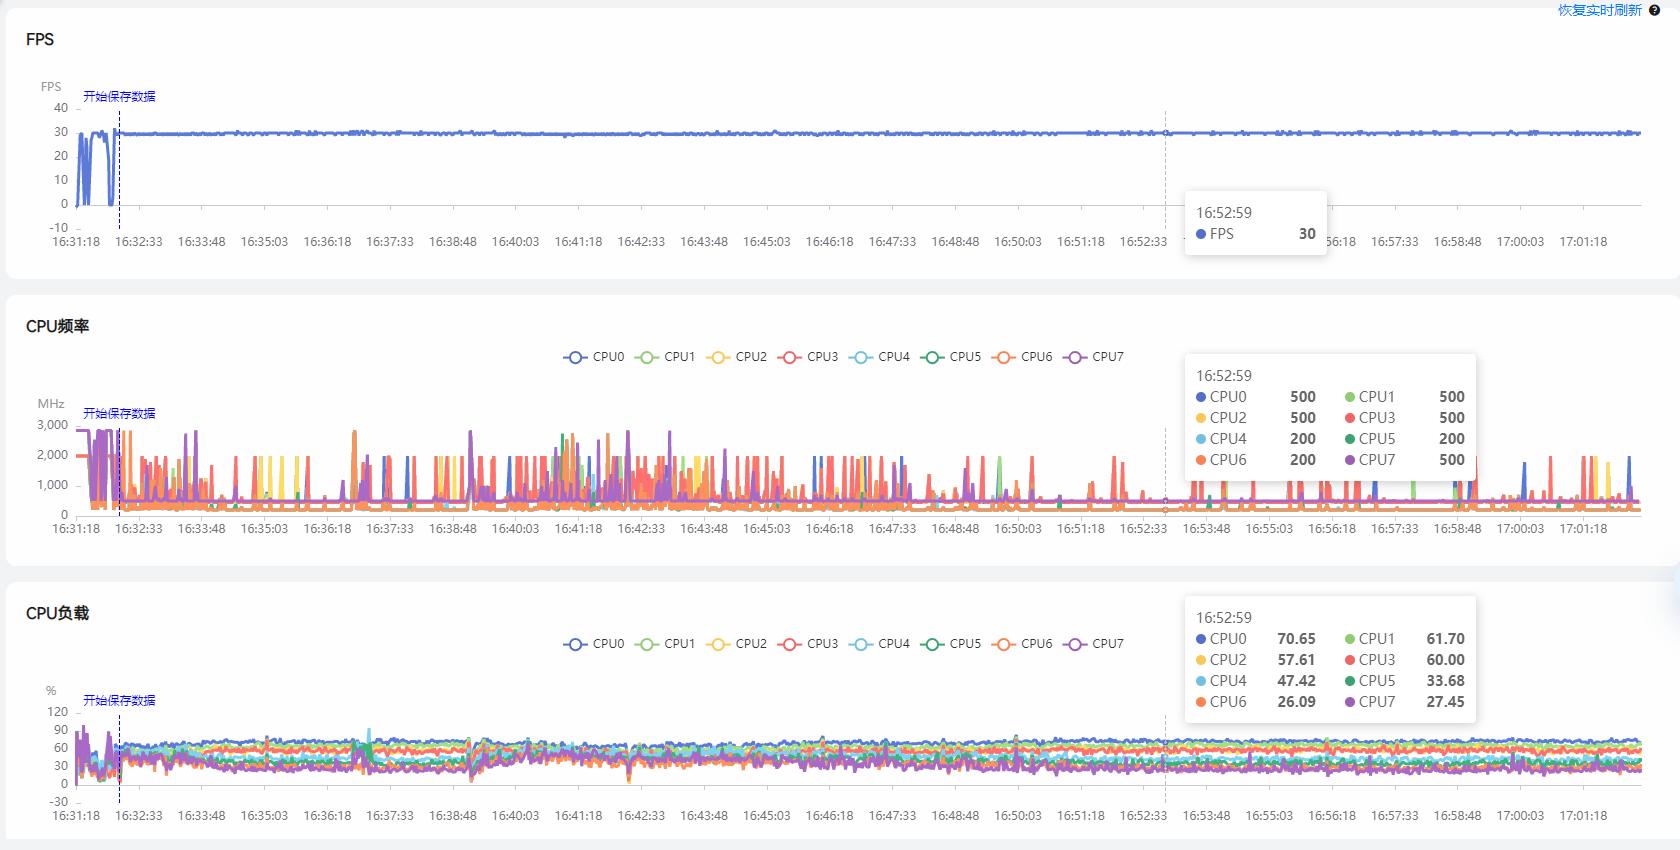Click the 恢复实时刷新 link

click(1599, 10)
